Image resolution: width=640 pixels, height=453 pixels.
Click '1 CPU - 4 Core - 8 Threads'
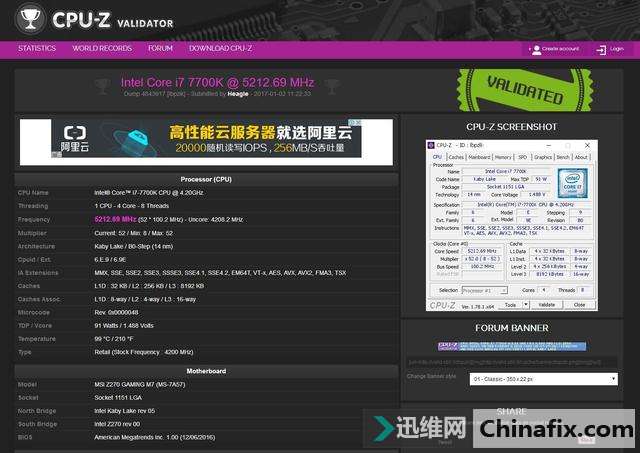(131, 206)
